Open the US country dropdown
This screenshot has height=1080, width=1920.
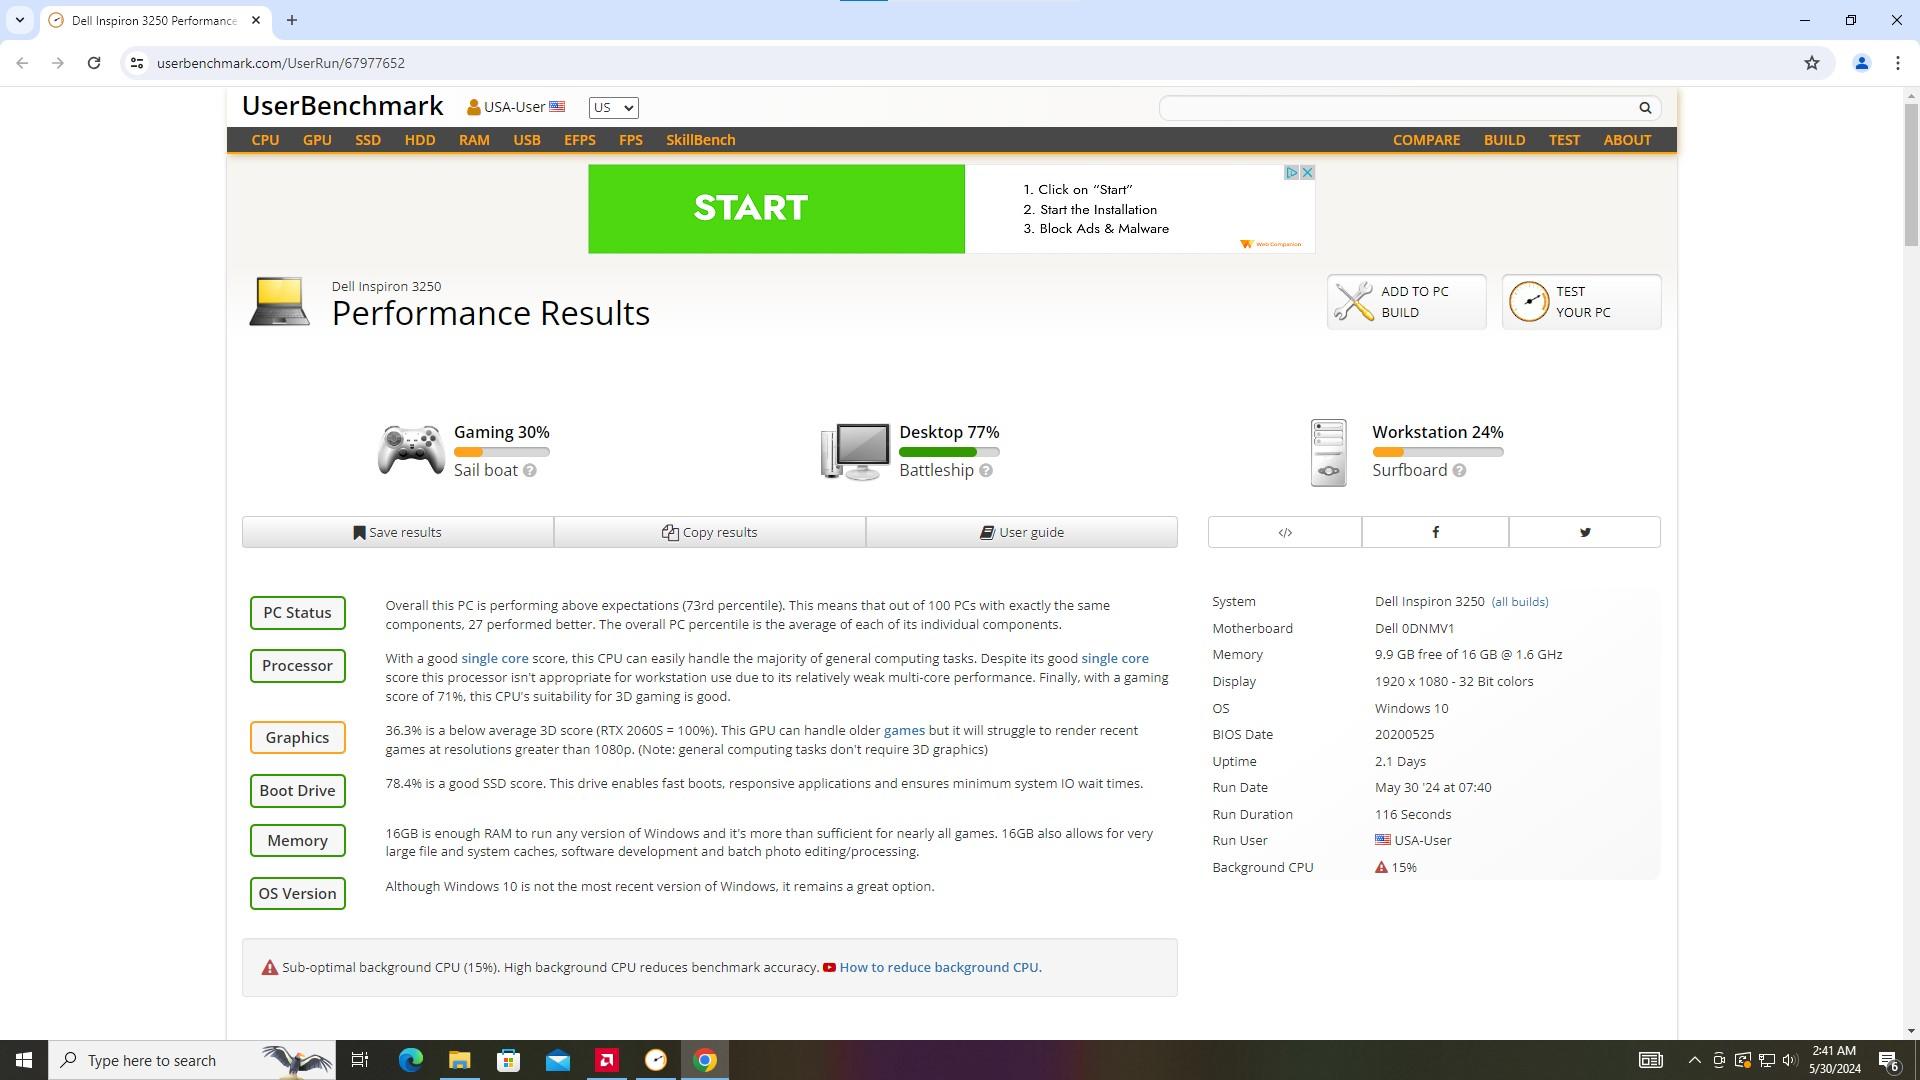coord(613,108)
